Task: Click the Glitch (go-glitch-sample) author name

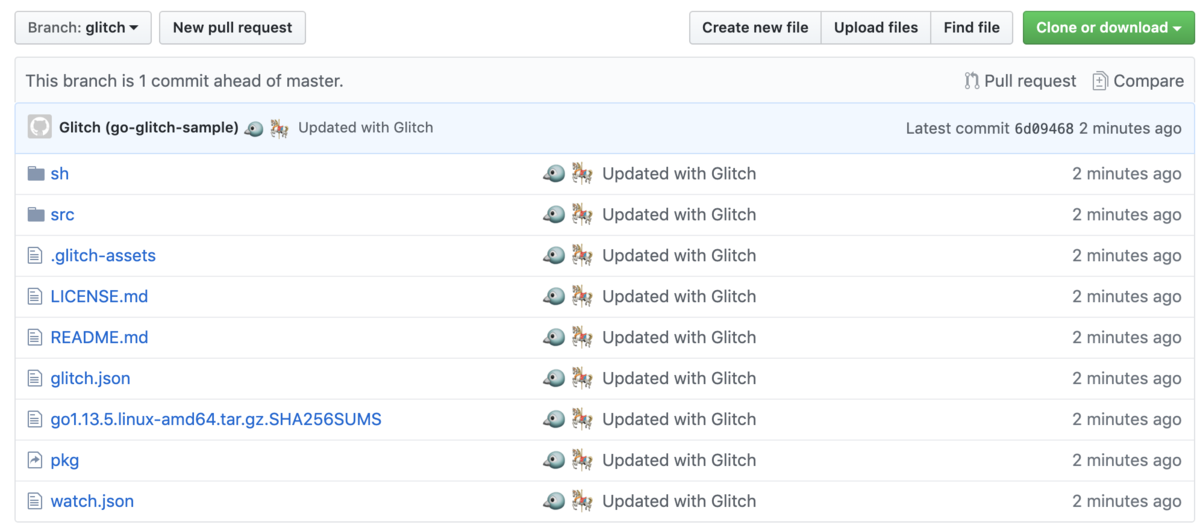Action: (x=149, y=128)
